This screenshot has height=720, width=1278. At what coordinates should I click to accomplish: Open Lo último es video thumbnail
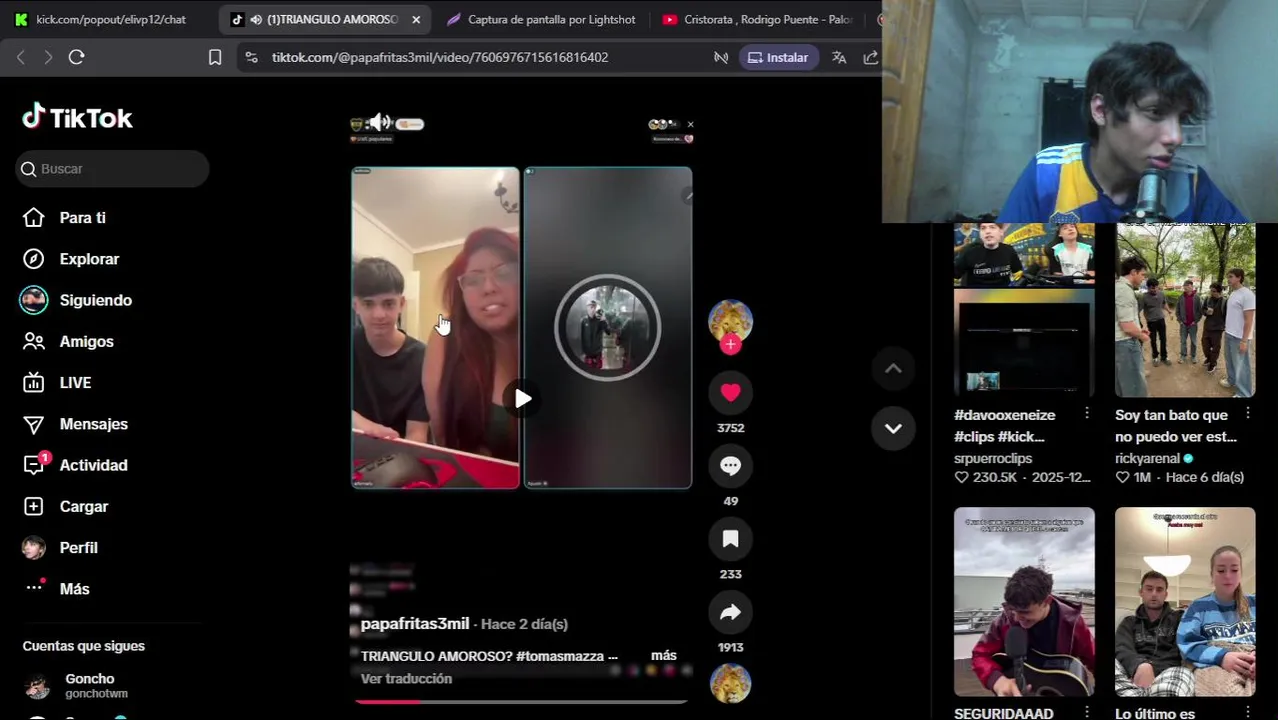click(x=1185, y=602)
